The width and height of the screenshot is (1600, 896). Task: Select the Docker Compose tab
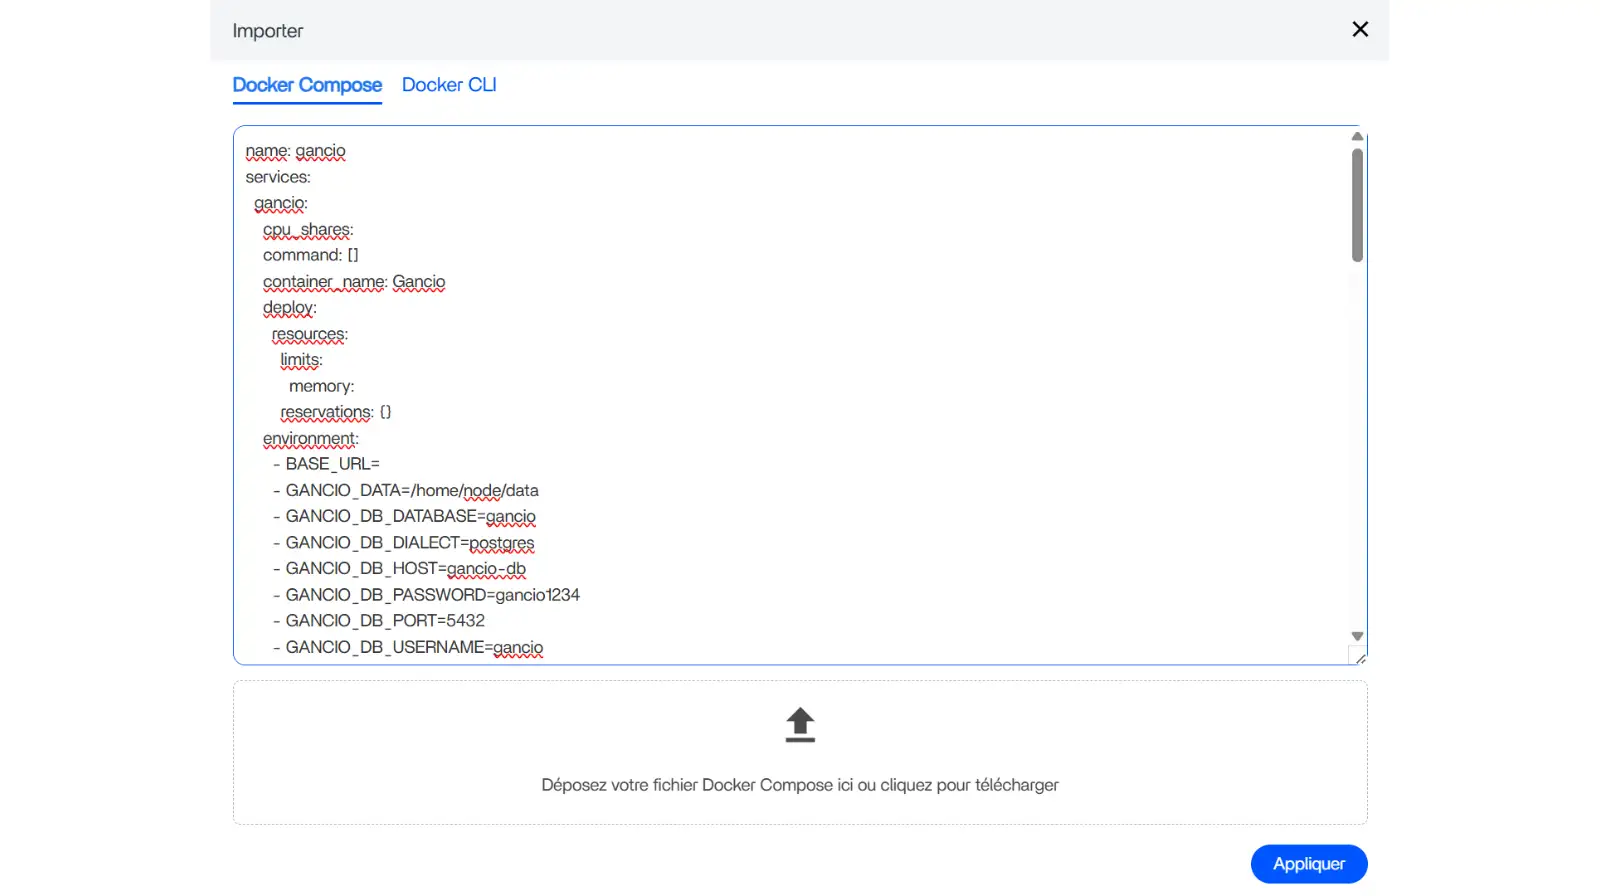click(x=307, y=85)
